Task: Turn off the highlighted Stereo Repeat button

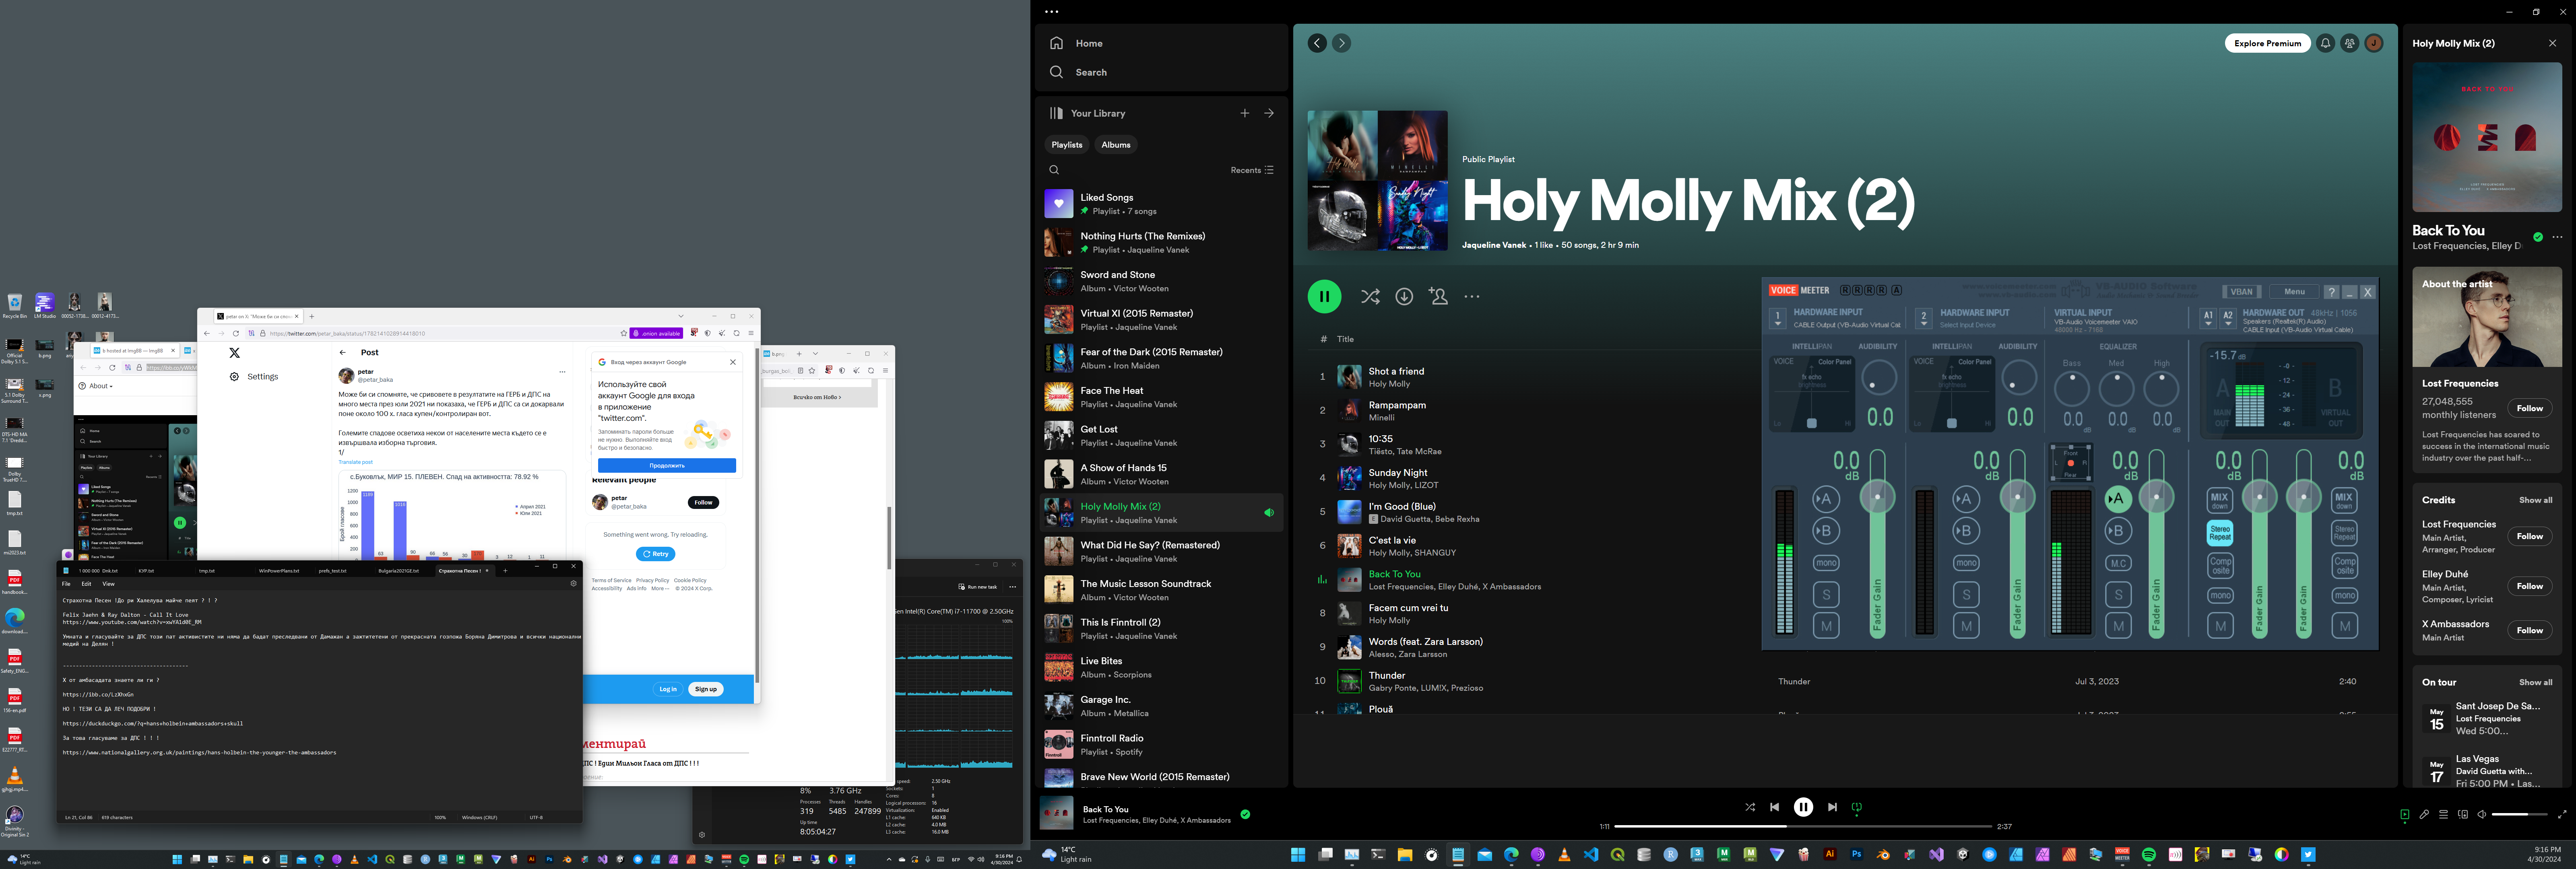Action: [2220, 534]
